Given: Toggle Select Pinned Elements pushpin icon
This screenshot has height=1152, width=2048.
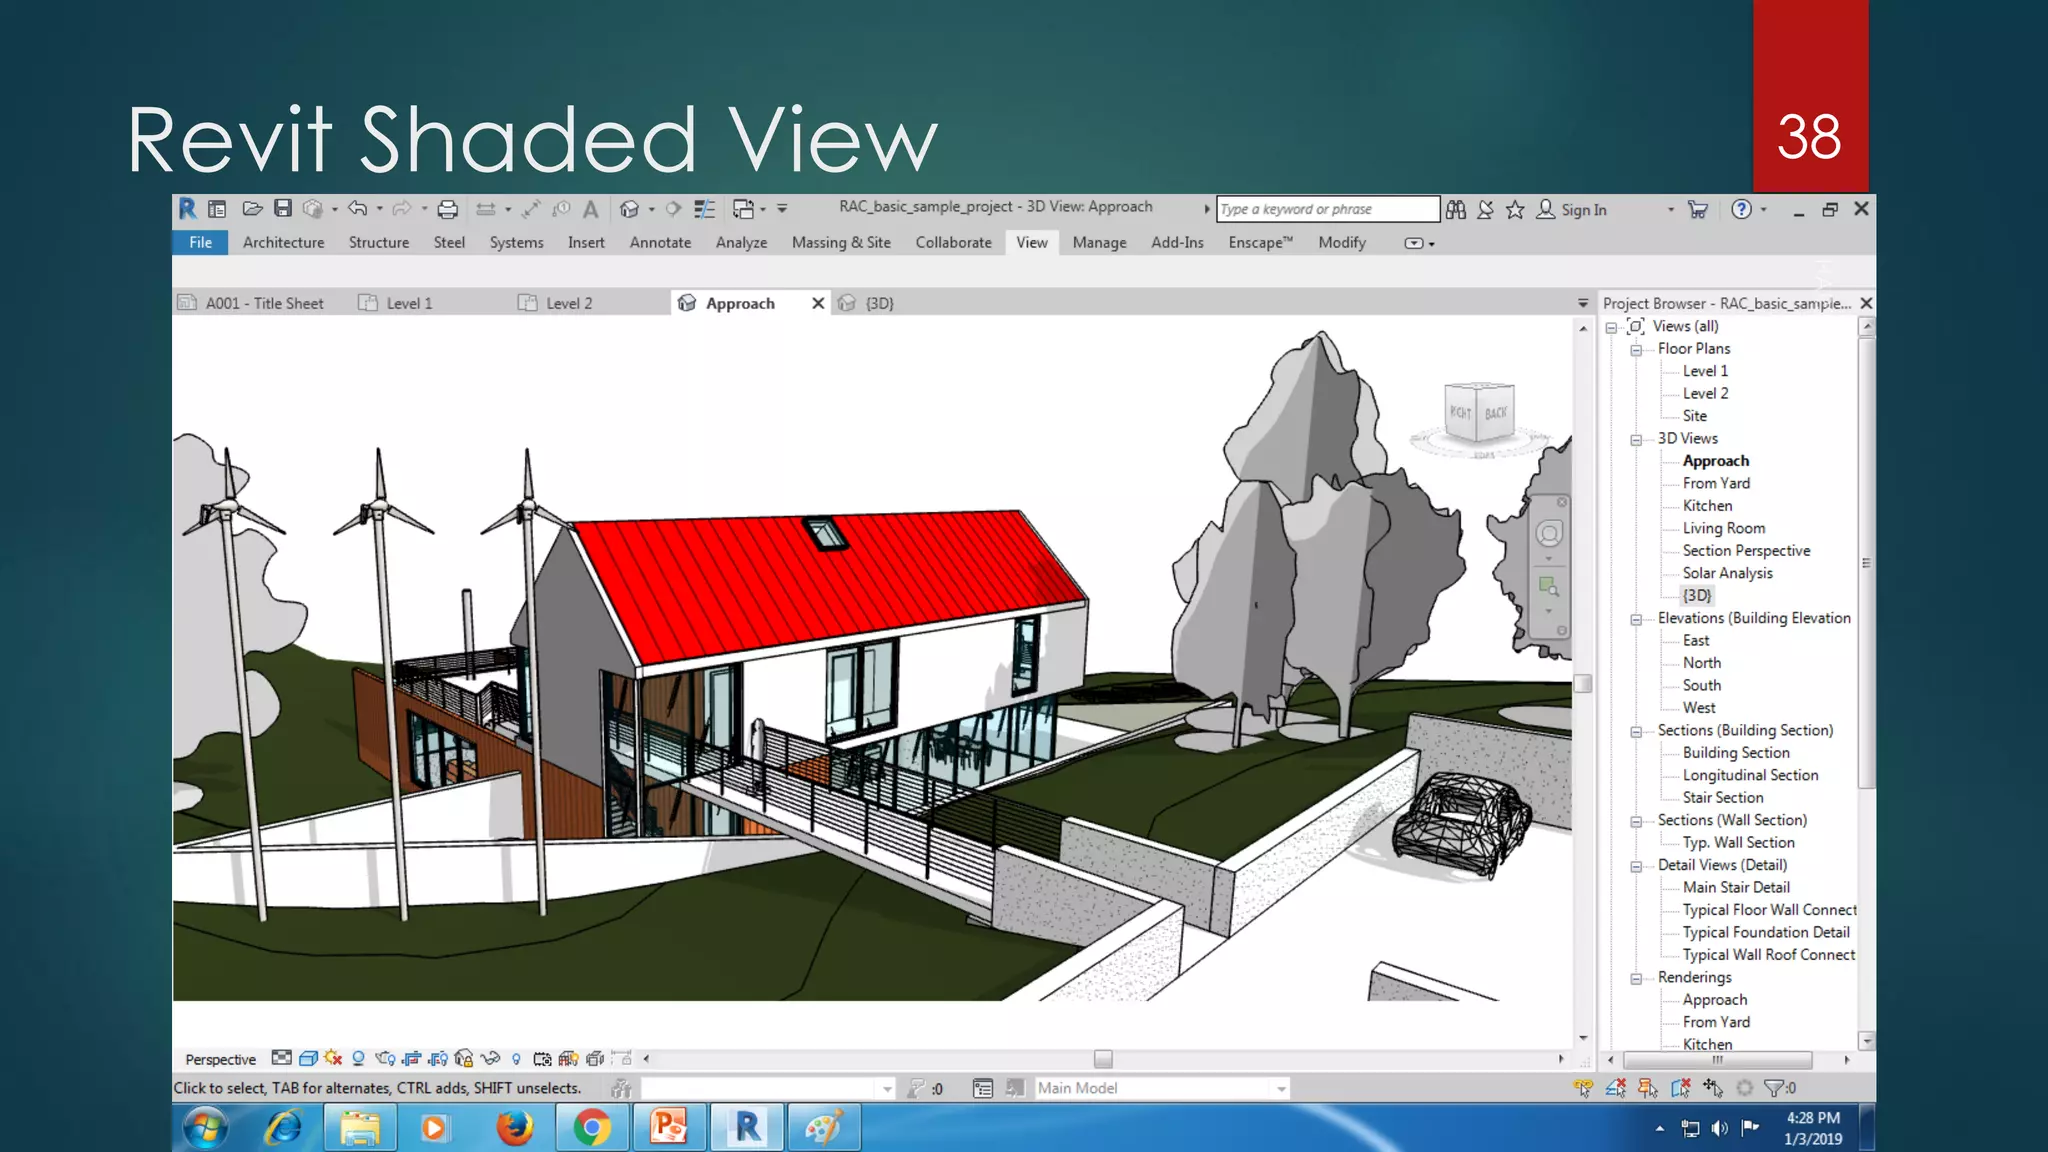Looking at the screenshot, I should [1647, 1088].
